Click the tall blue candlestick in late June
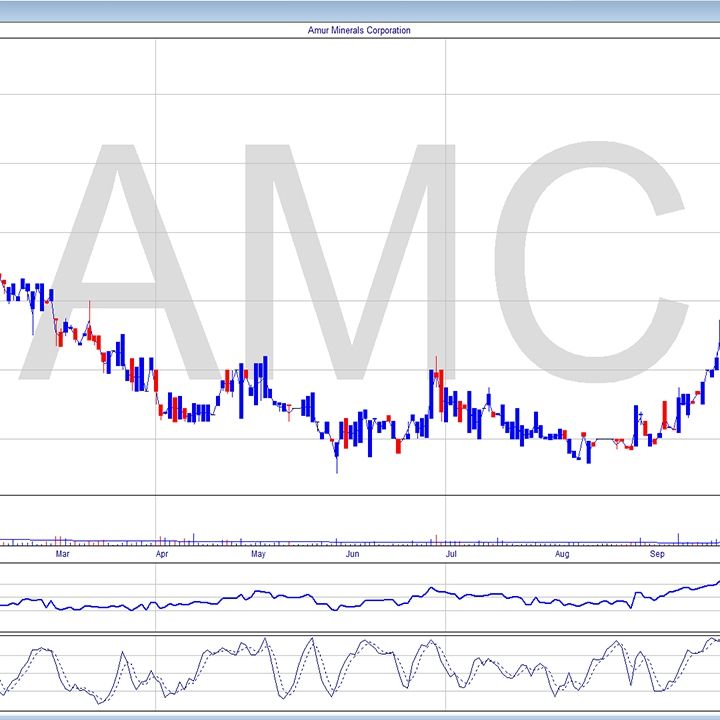This screenshot has width=720, height=720. pyautogui.click(x=432, y=395)
